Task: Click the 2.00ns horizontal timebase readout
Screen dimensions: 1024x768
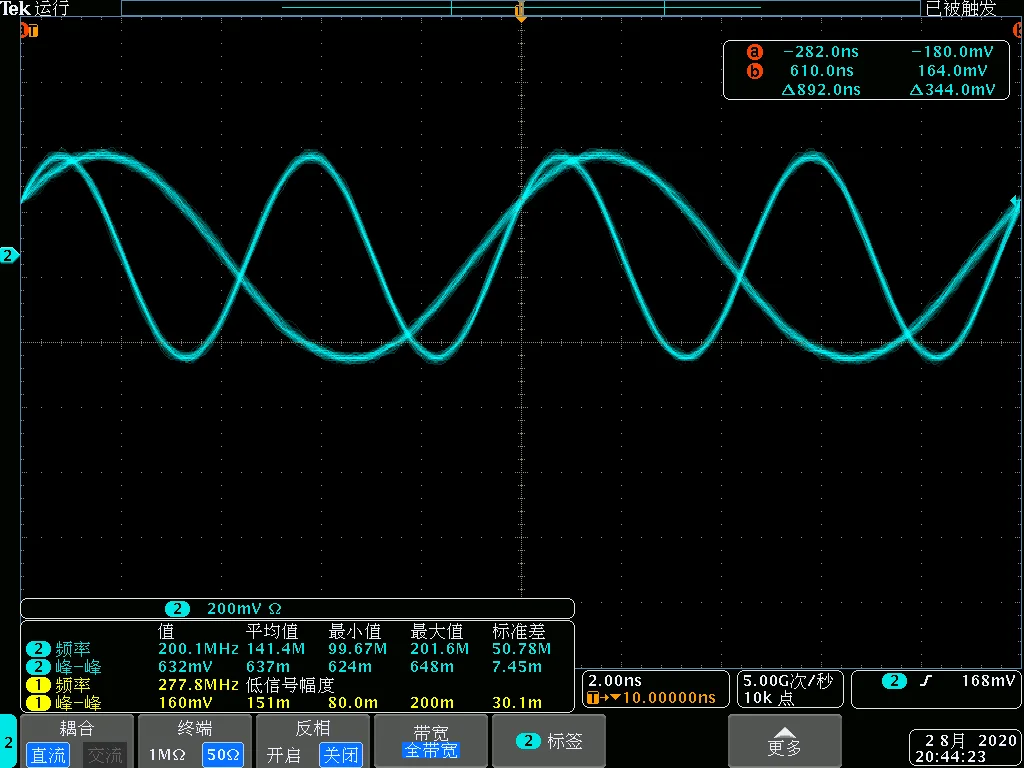Action: (616, 680)
